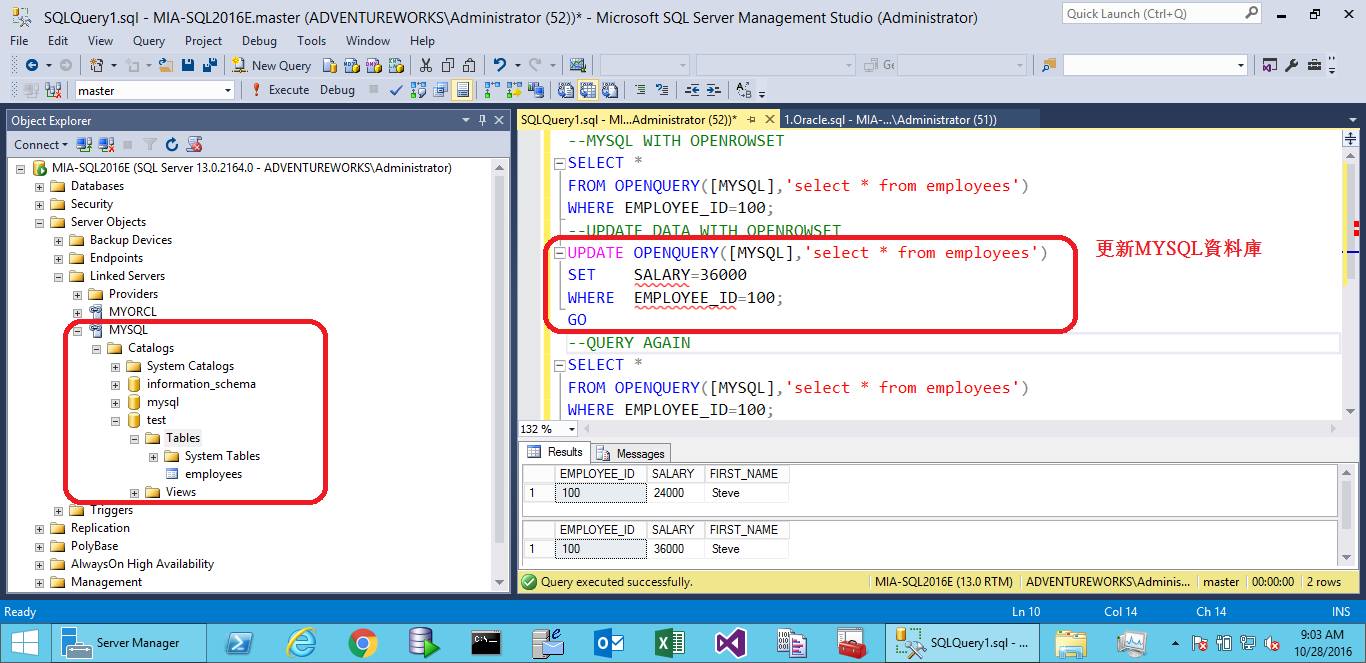Click the Refresh icon in Object Explorer
Viewport: 1366px width, 663px height.
[172, 144]
